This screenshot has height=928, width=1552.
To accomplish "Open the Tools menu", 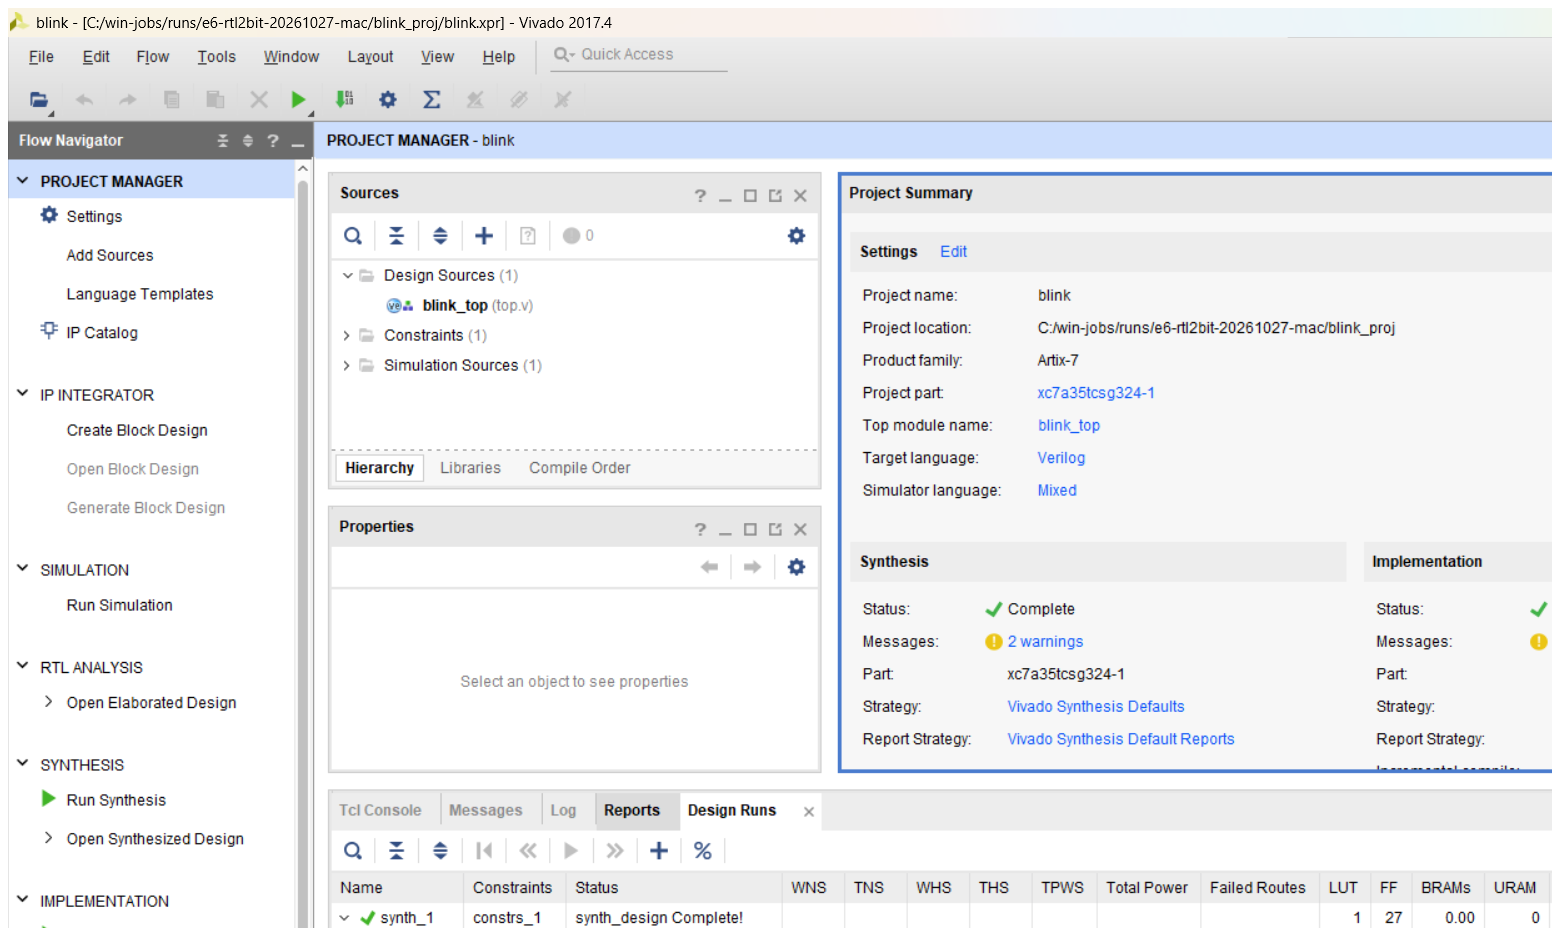I will coord(217,57).
